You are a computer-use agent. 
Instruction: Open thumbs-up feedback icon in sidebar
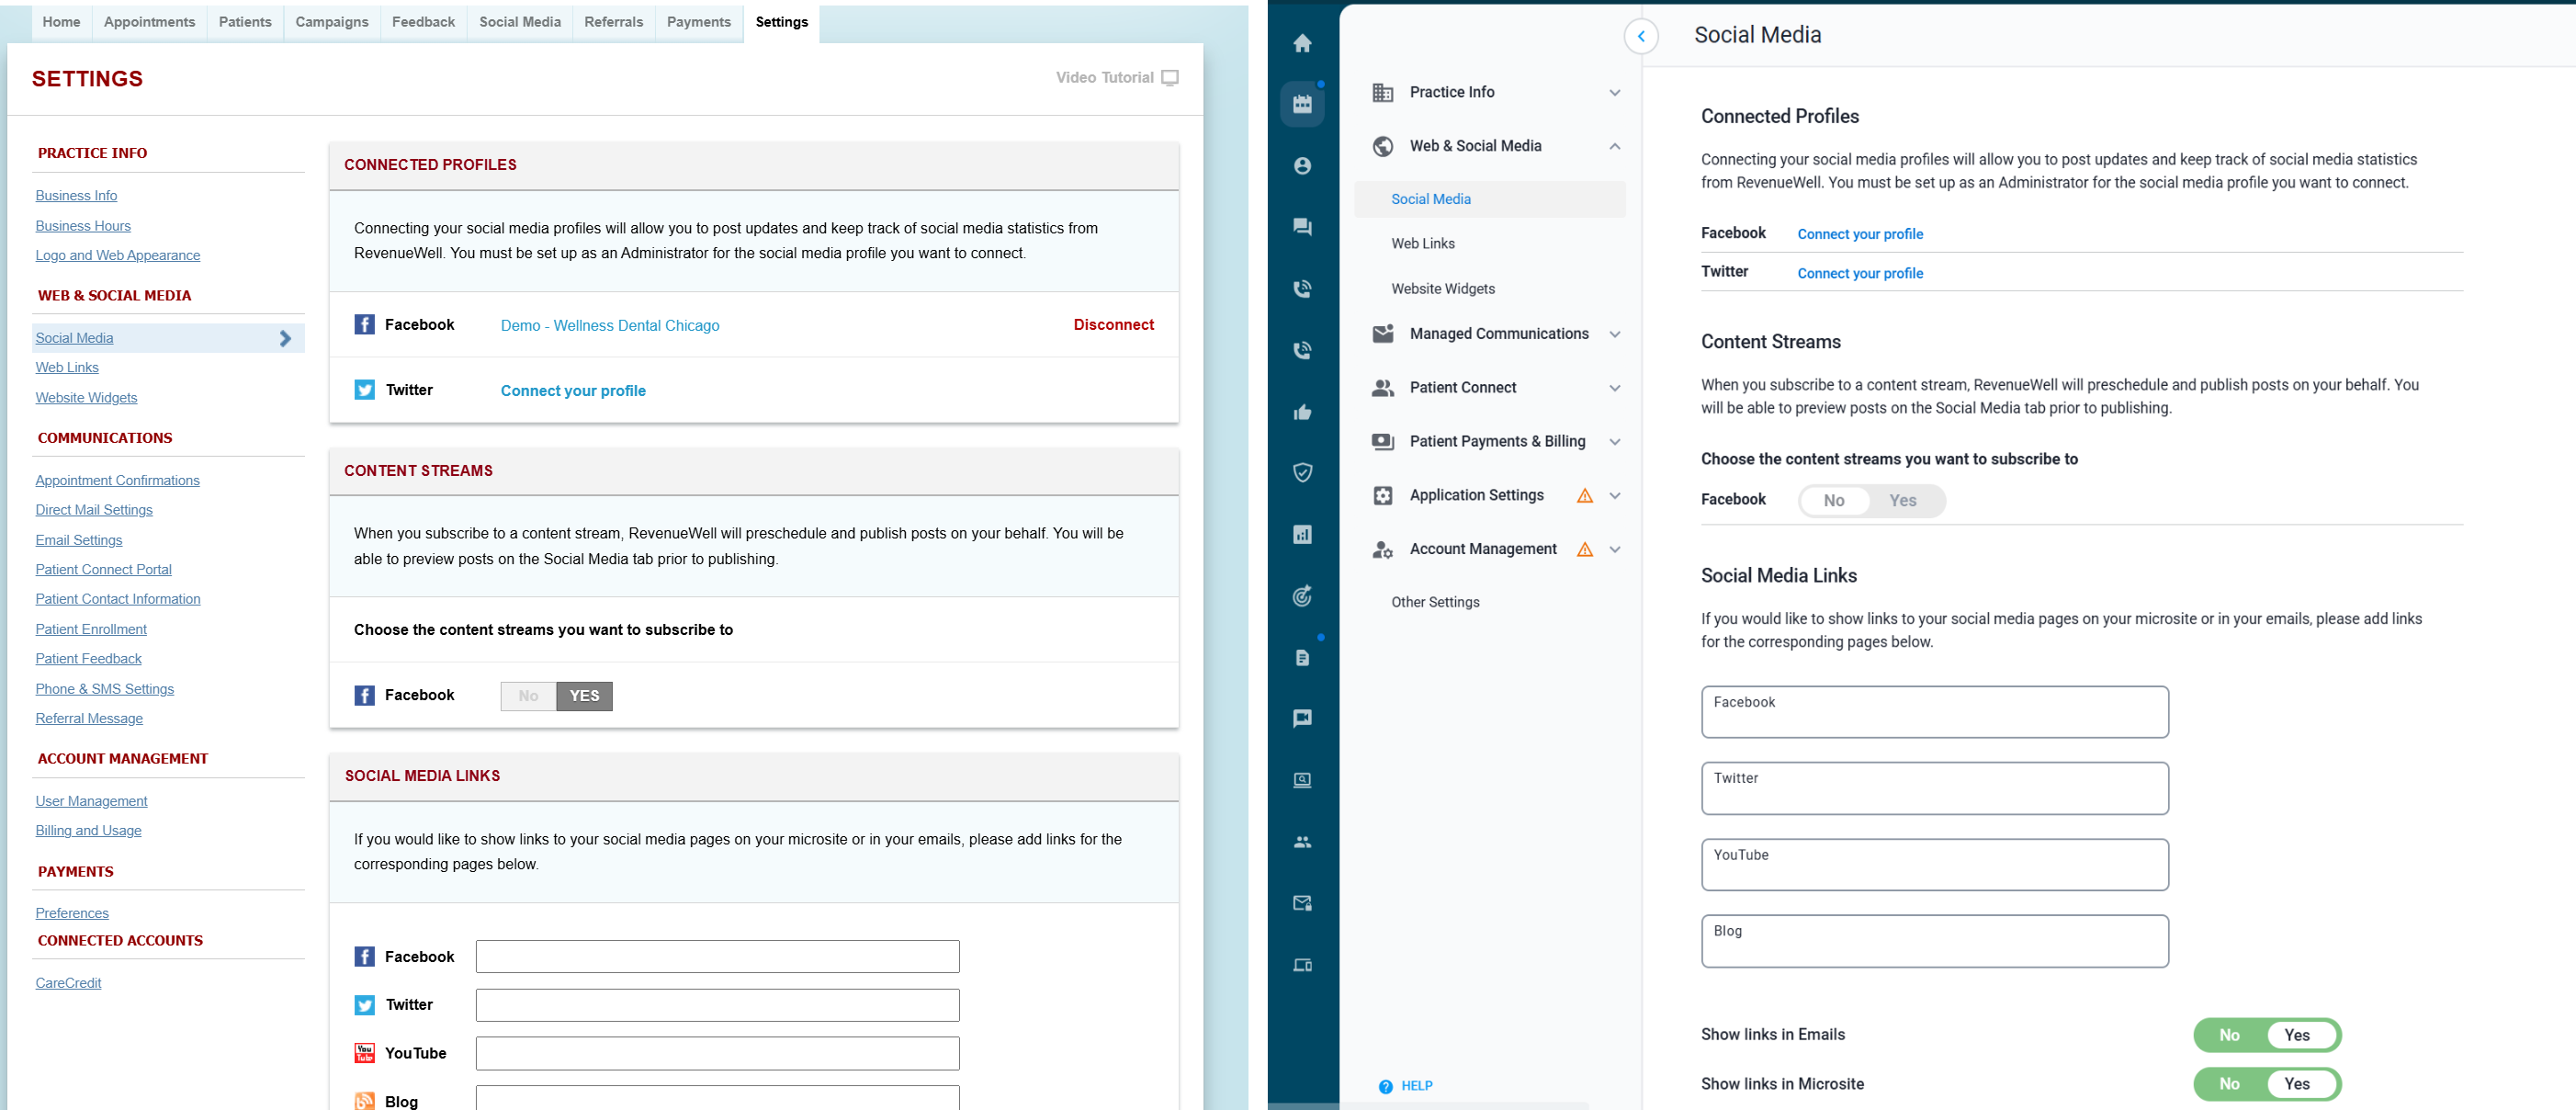pos(1302,412)
